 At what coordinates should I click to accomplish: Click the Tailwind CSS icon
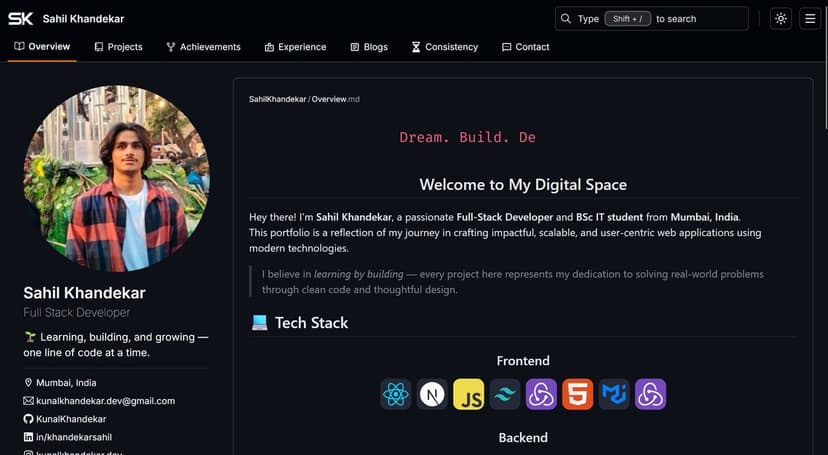click(505, 394)
